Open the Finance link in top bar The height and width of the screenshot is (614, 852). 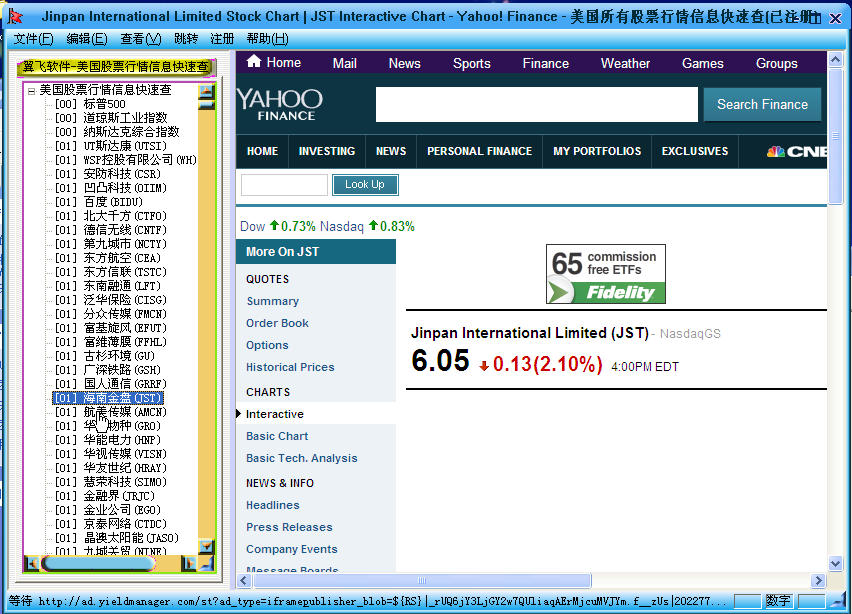click(546, 64)
